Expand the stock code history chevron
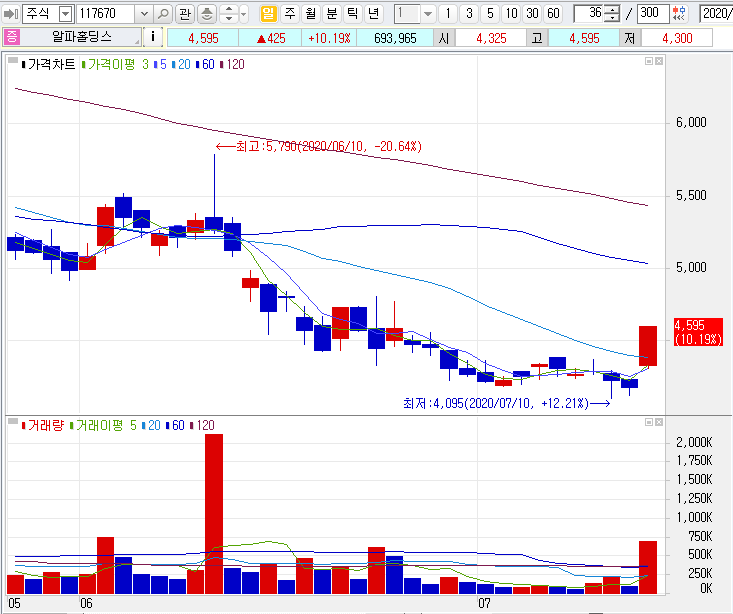Image resolution: width=733 pixels, height=614 pixels. [144, 14]
